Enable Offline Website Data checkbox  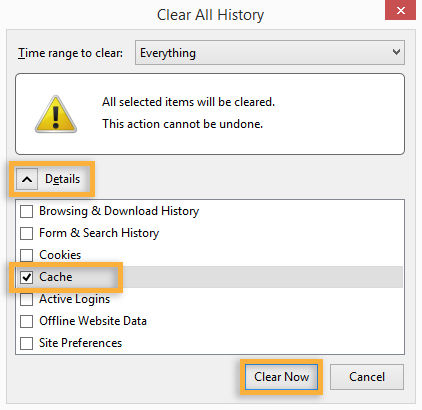(x=26, y=321)
